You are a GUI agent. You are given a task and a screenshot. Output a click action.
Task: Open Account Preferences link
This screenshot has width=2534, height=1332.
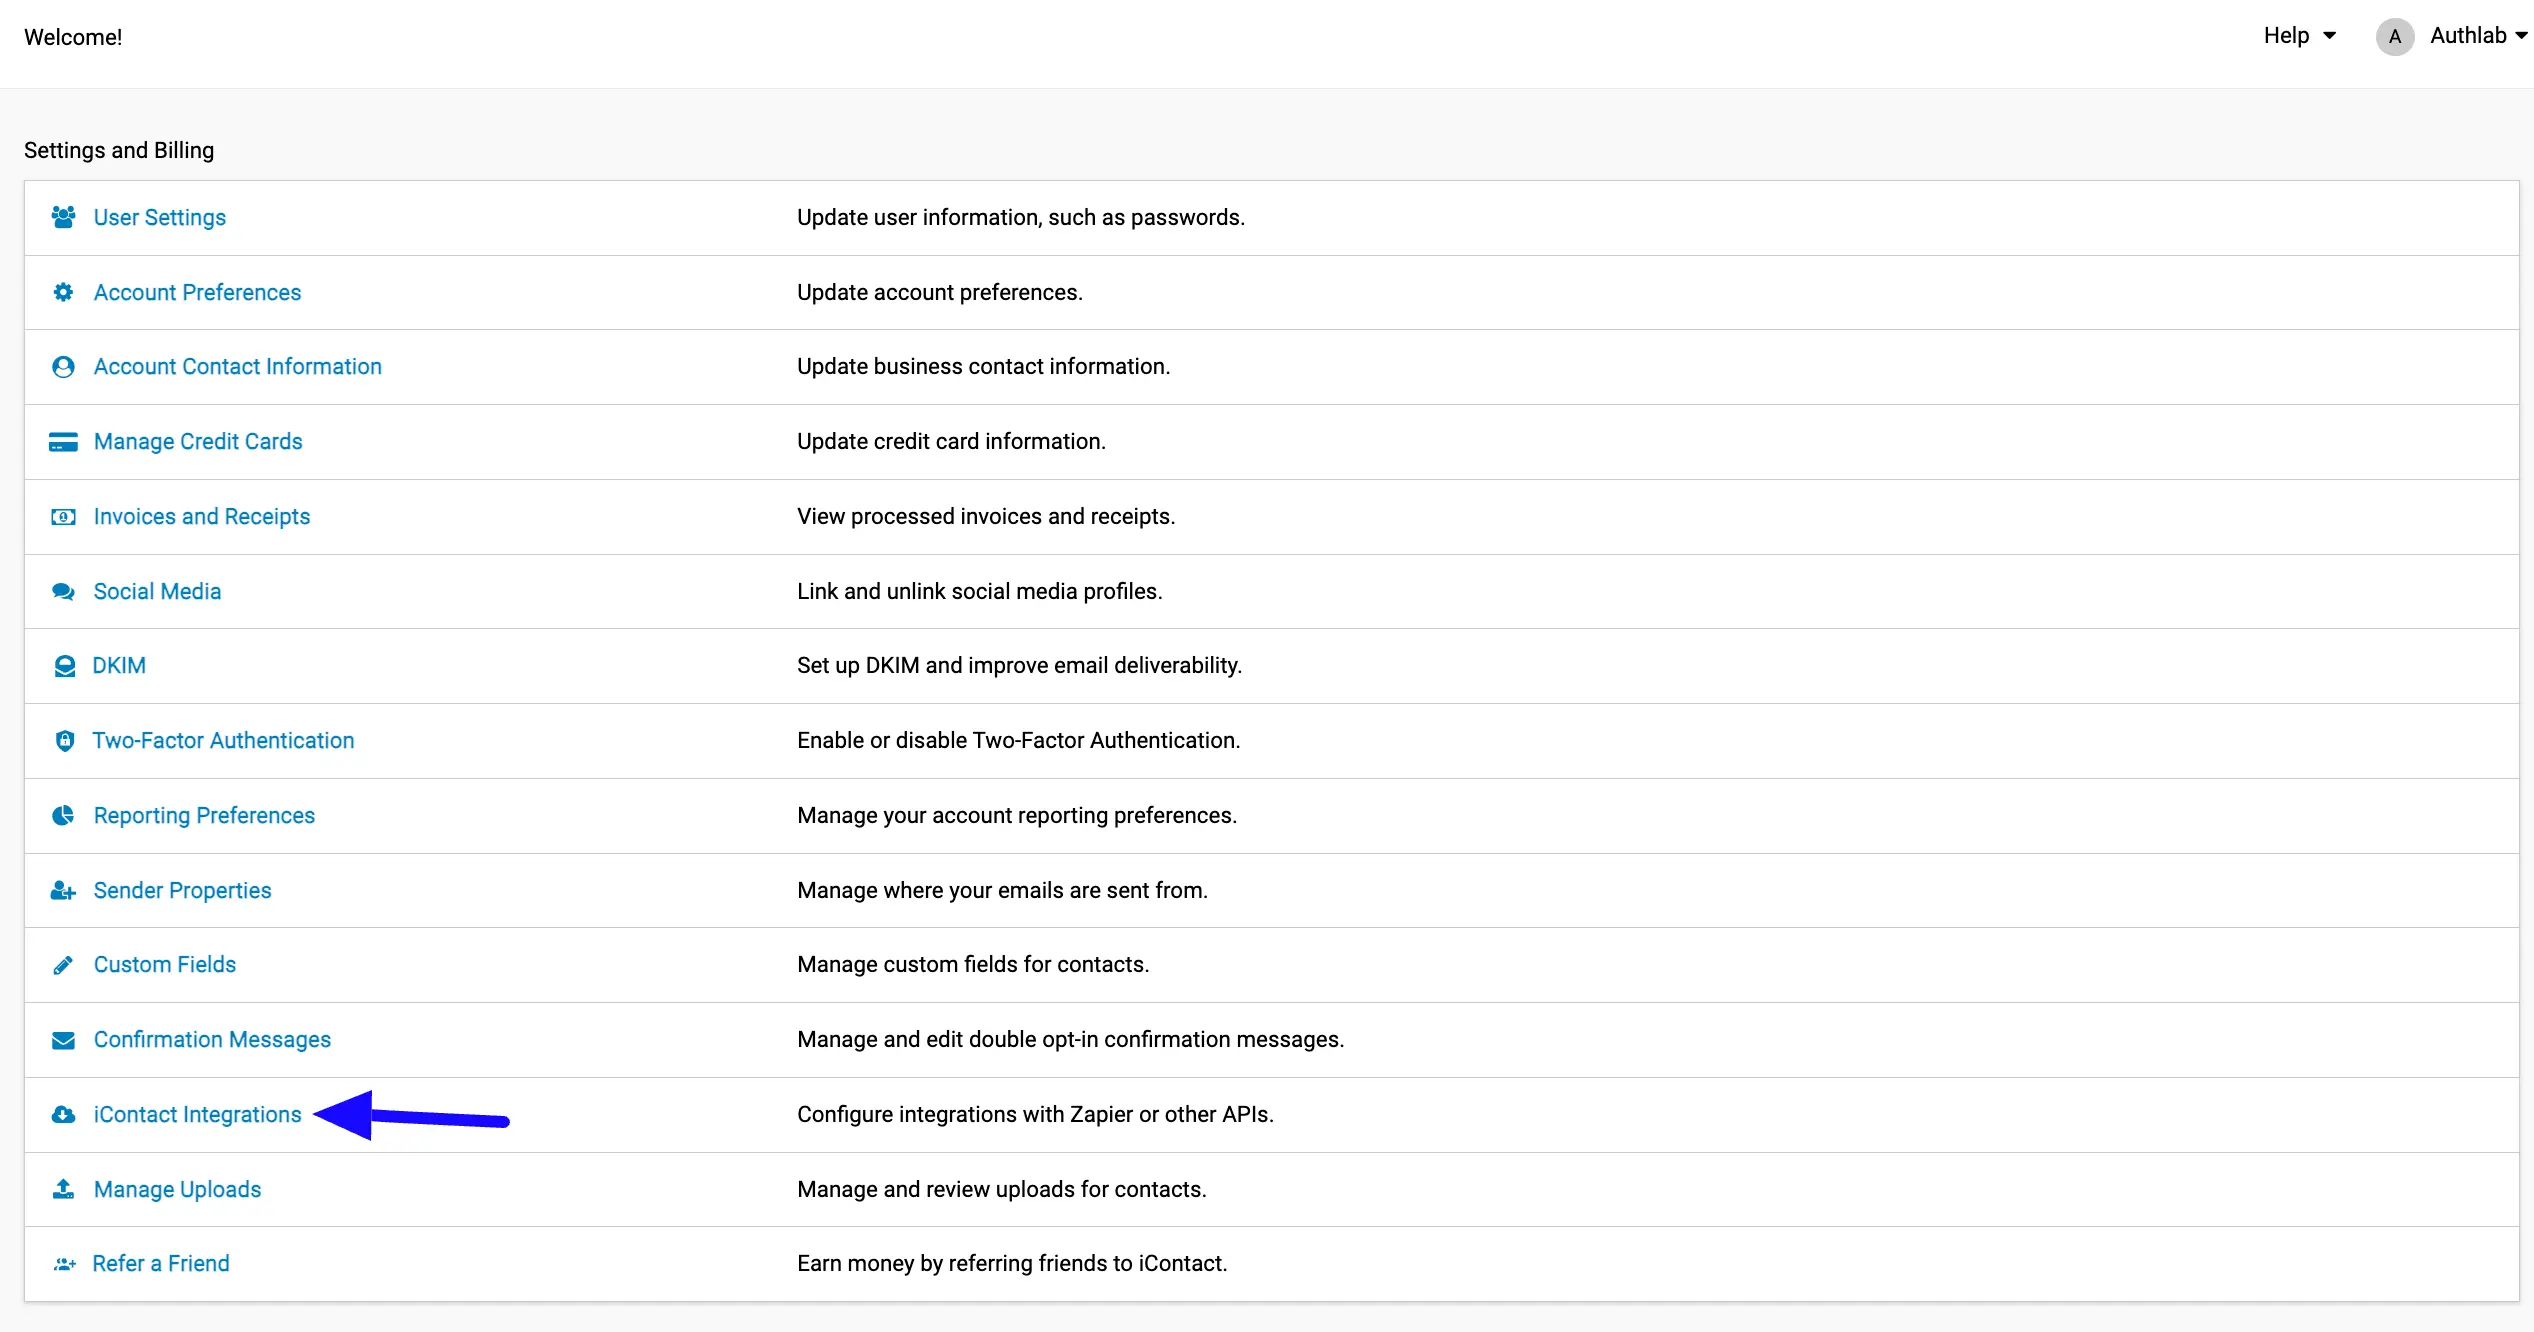point(197,292)
